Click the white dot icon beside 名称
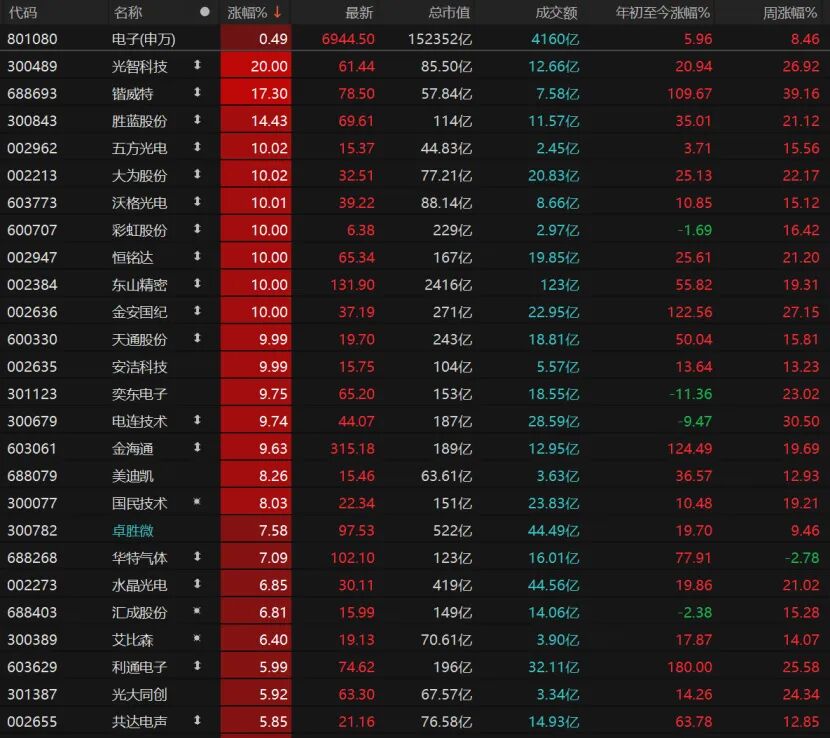Image resolution: width=830 pixels, height=738 pixels. coord(205,12)
